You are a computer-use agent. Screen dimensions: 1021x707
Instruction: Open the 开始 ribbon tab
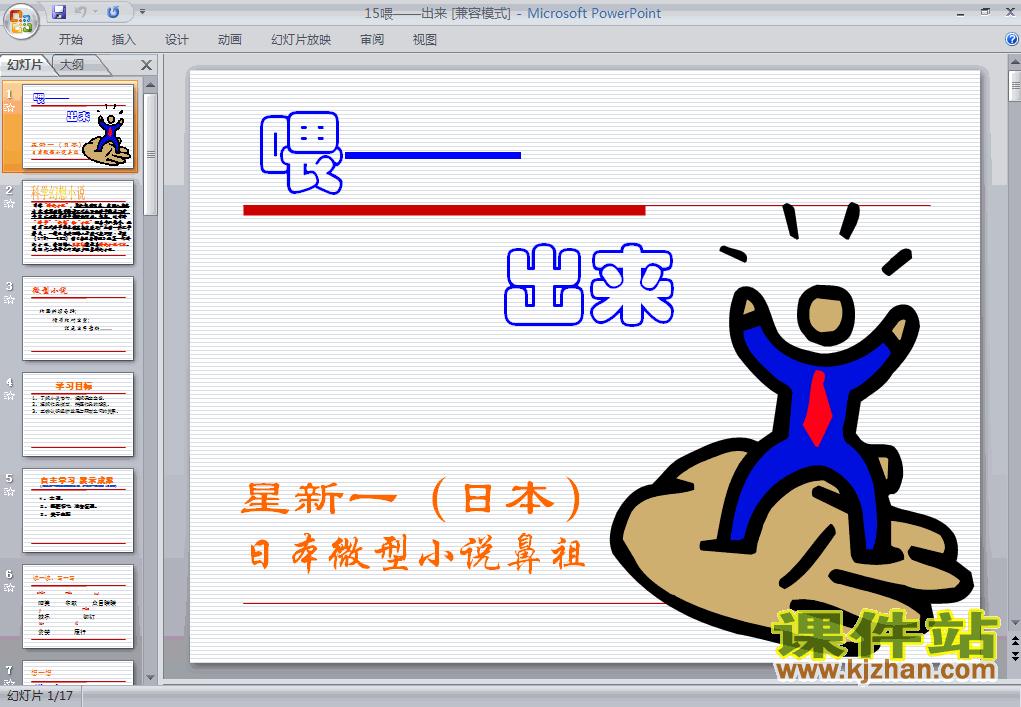(x=71, y=40)
